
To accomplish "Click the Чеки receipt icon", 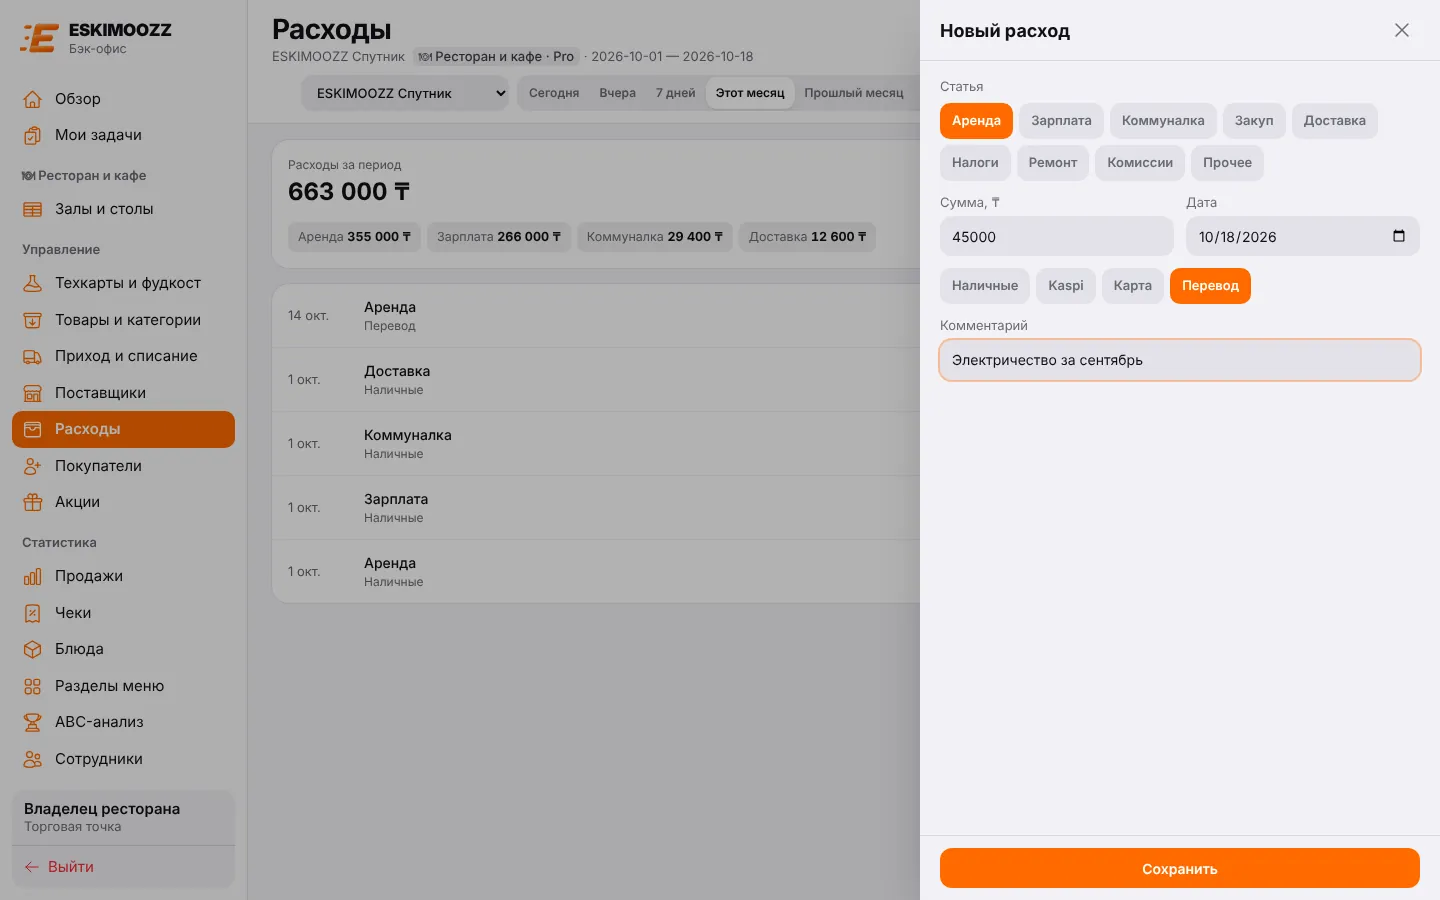I will (x=33, y=613).
